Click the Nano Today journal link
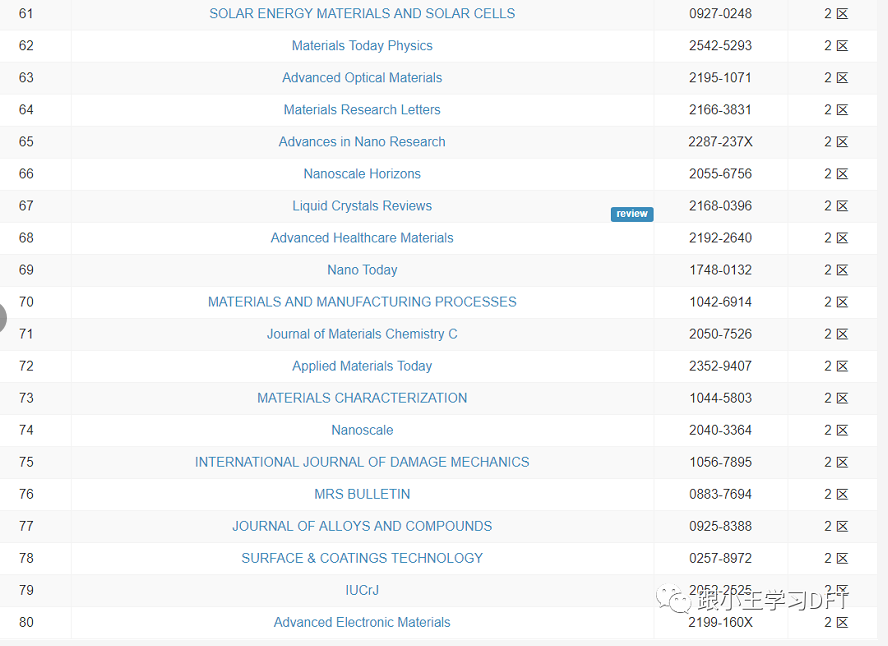The image size is (888, 646). pyautogui.click(x=362, y=270)
